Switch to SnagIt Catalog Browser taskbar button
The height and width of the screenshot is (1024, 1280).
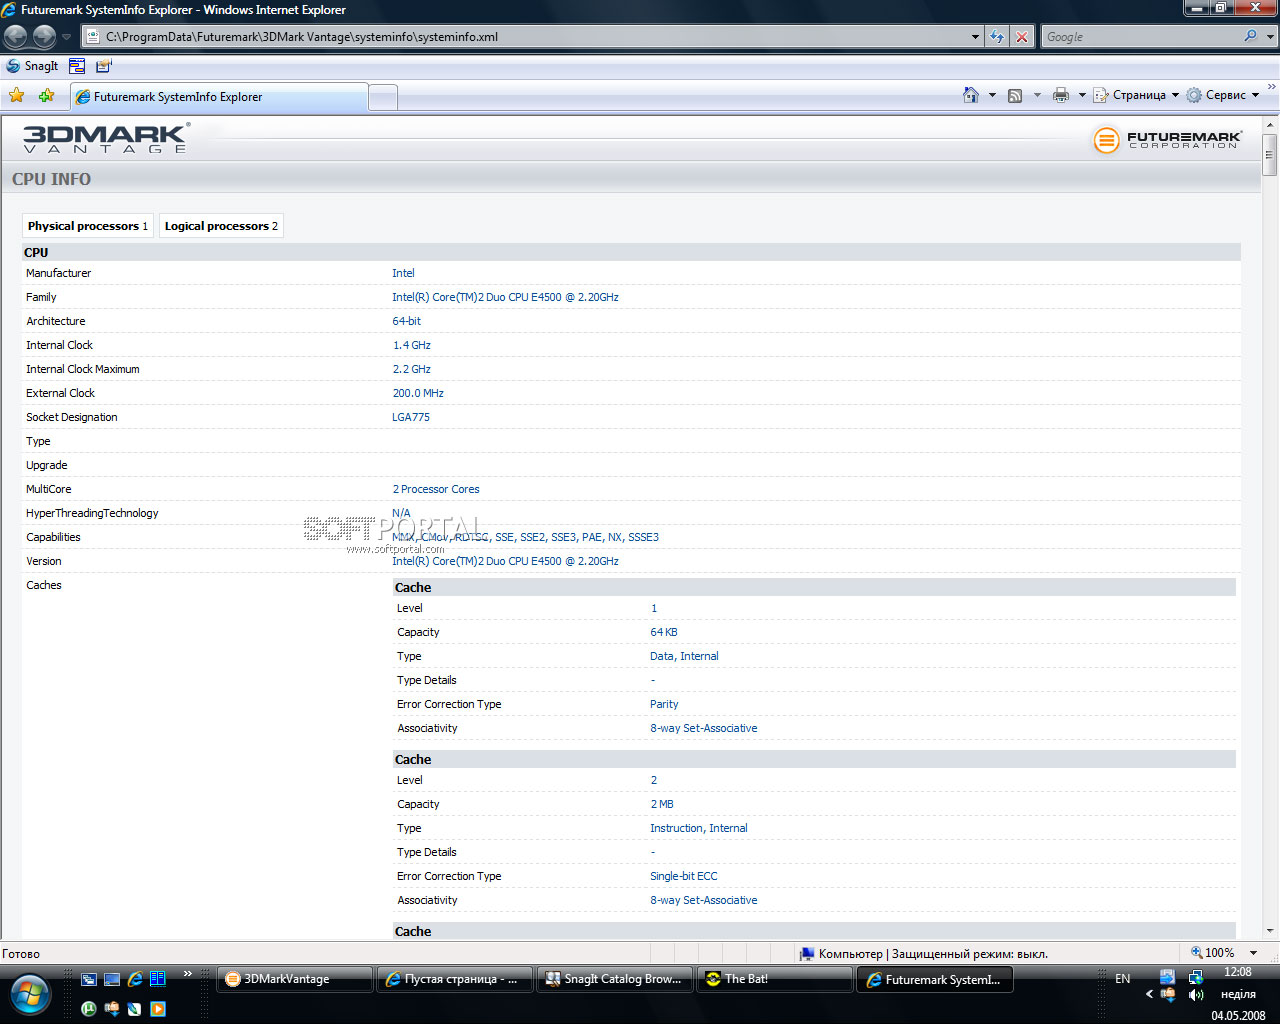[615, 979]
